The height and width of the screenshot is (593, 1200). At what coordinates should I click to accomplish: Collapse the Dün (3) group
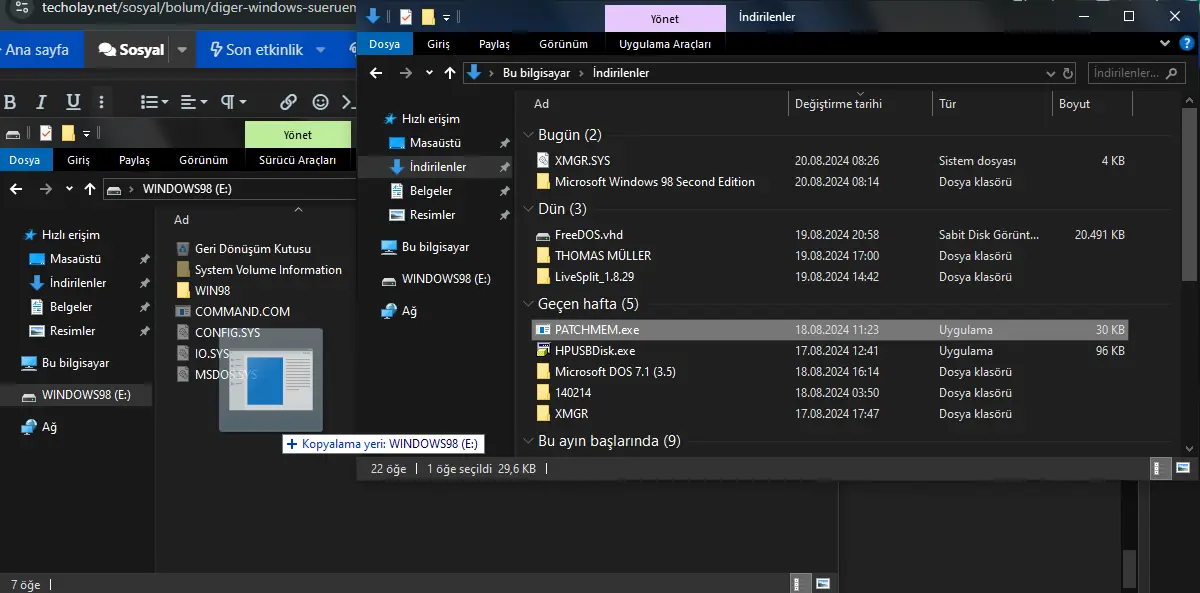[528, 209]
